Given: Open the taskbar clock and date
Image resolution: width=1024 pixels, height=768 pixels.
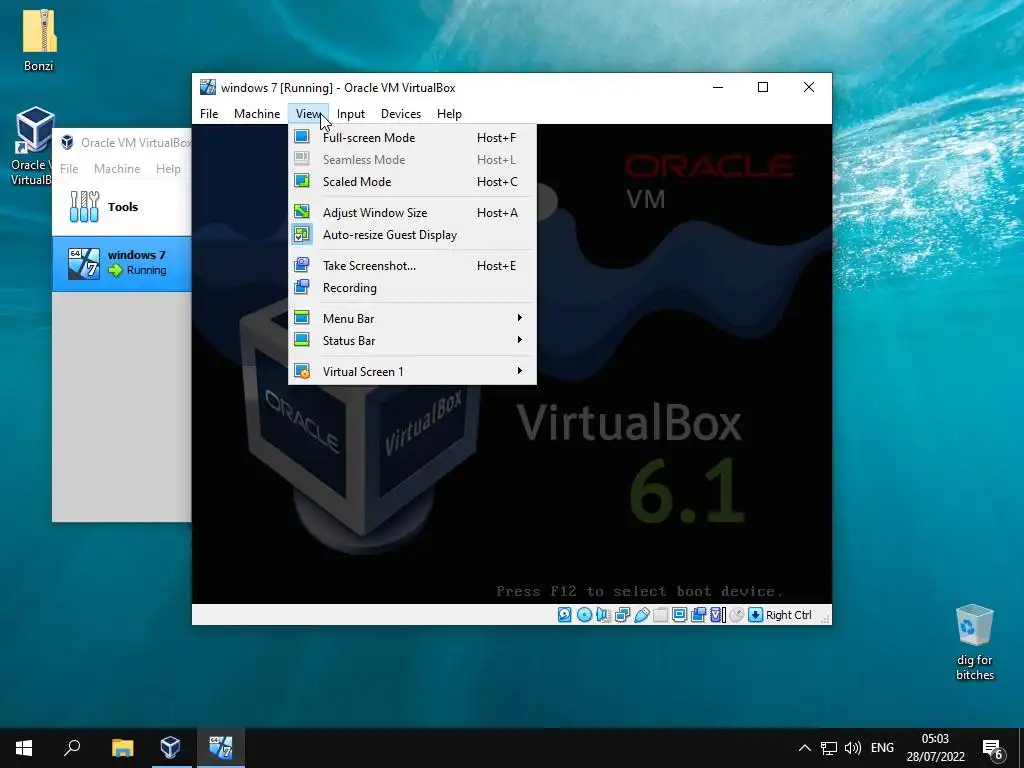Looking at the screenshot, I should [935, 748].
